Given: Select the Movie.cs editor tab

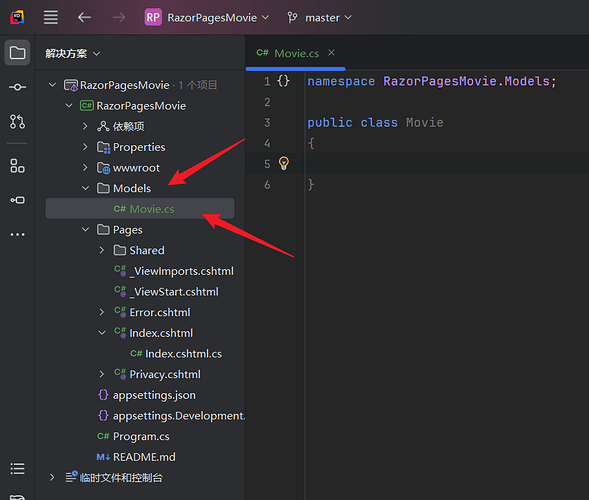Looking at the screenshot, I should point(288,53).
